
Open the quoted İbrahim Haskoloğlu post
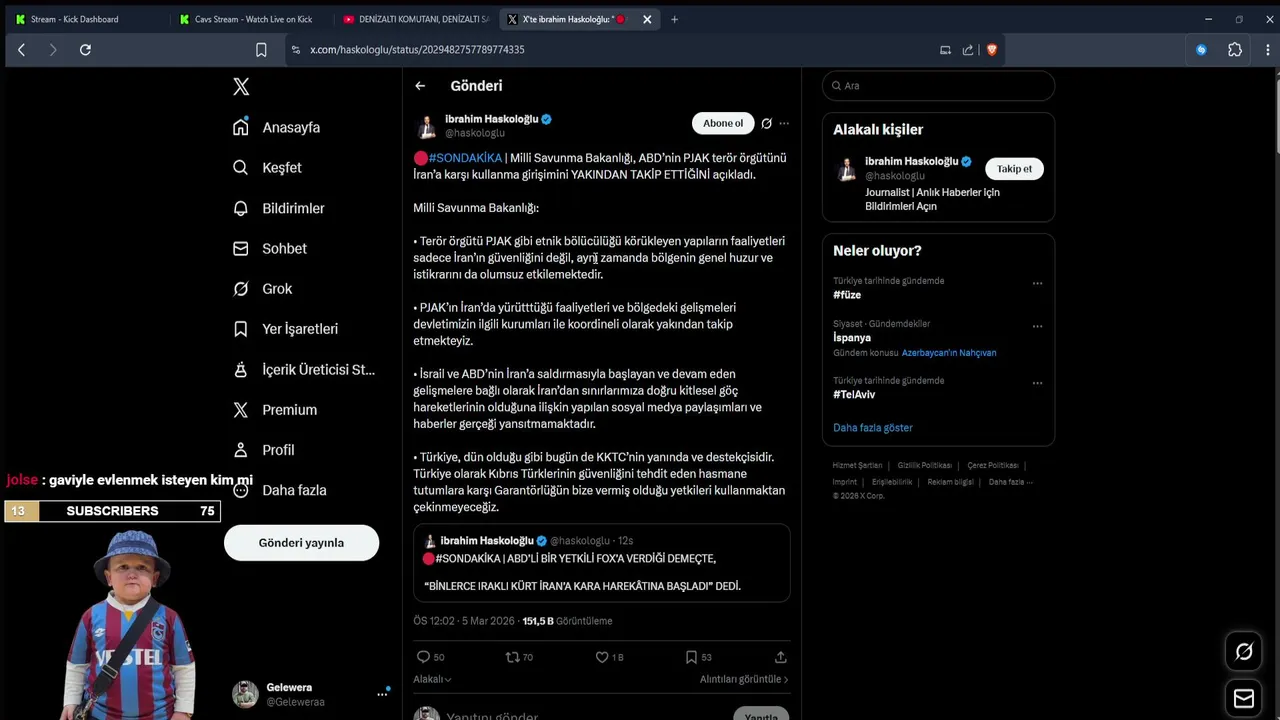[x=602, y=563]
